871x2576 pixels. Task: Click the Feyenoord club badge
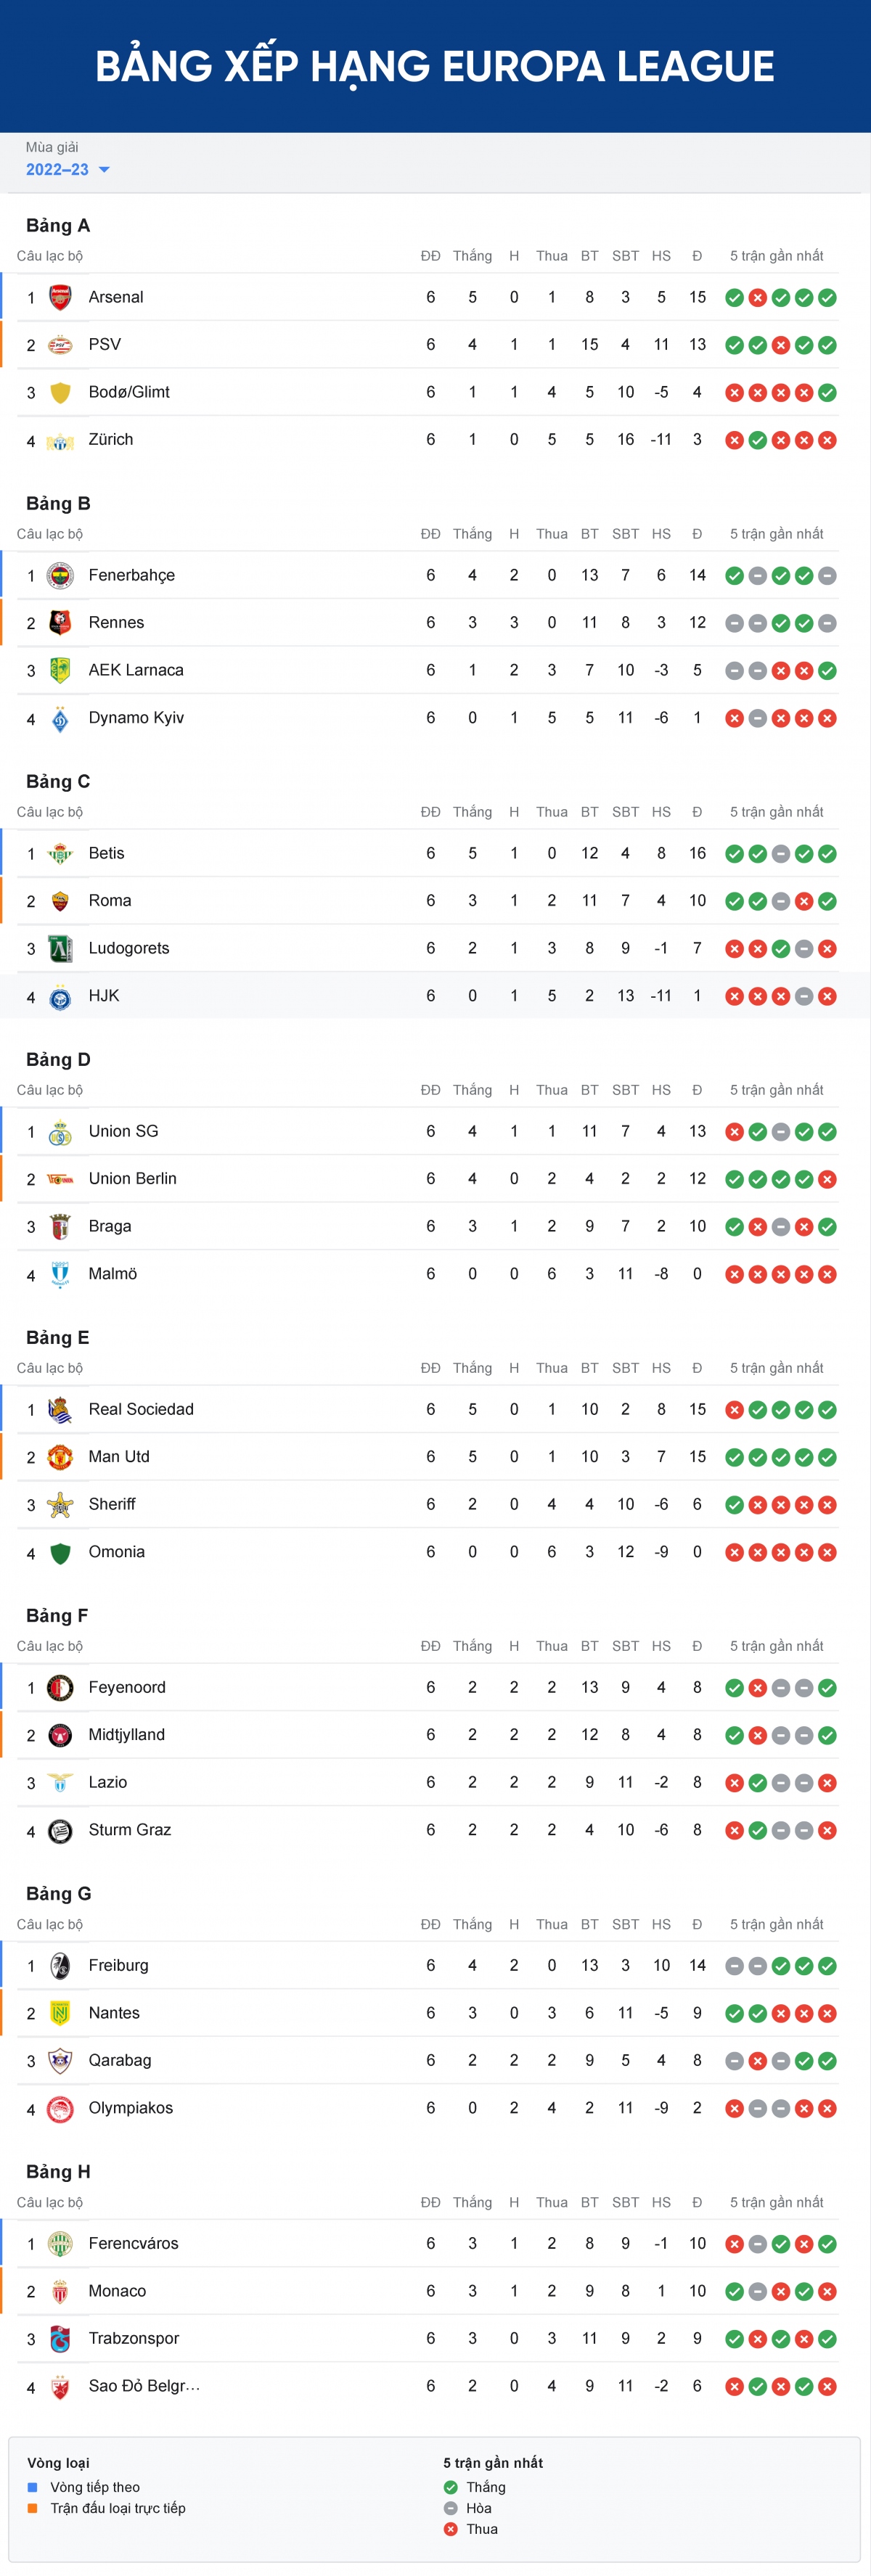pos(60,1687)
